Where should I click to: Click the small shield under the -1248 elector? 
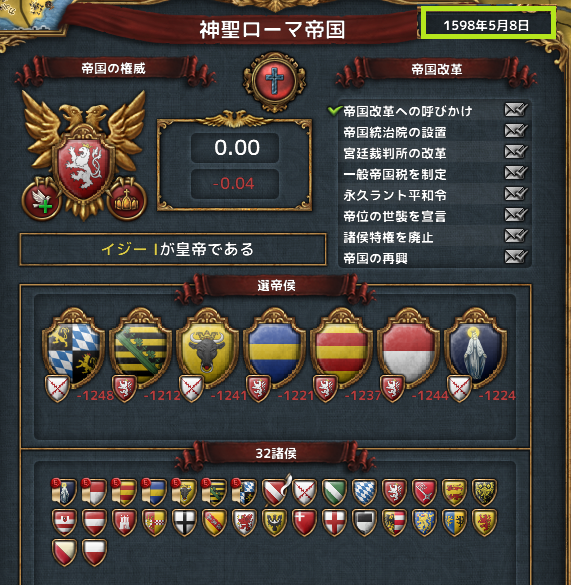pos(57,388)
